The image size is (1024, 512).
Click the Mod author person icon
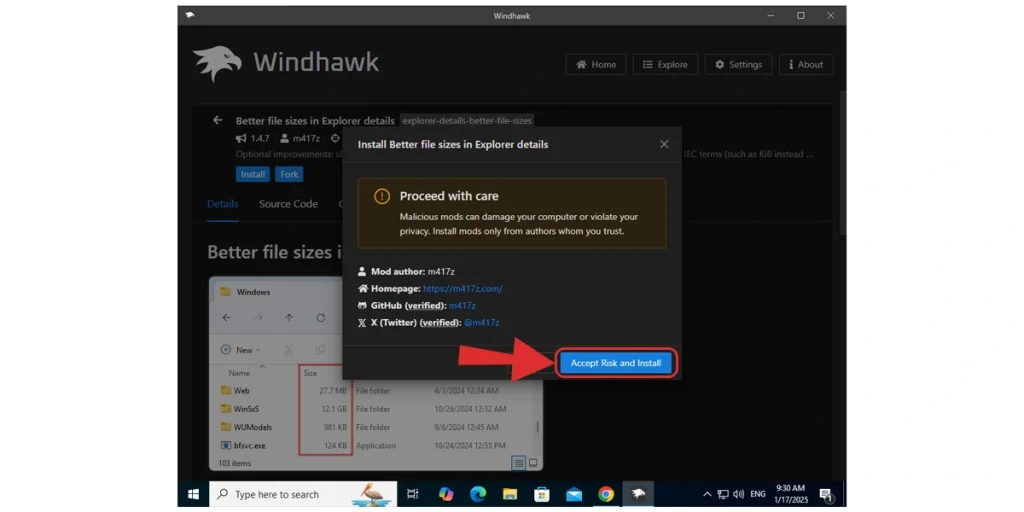point(362,271)
